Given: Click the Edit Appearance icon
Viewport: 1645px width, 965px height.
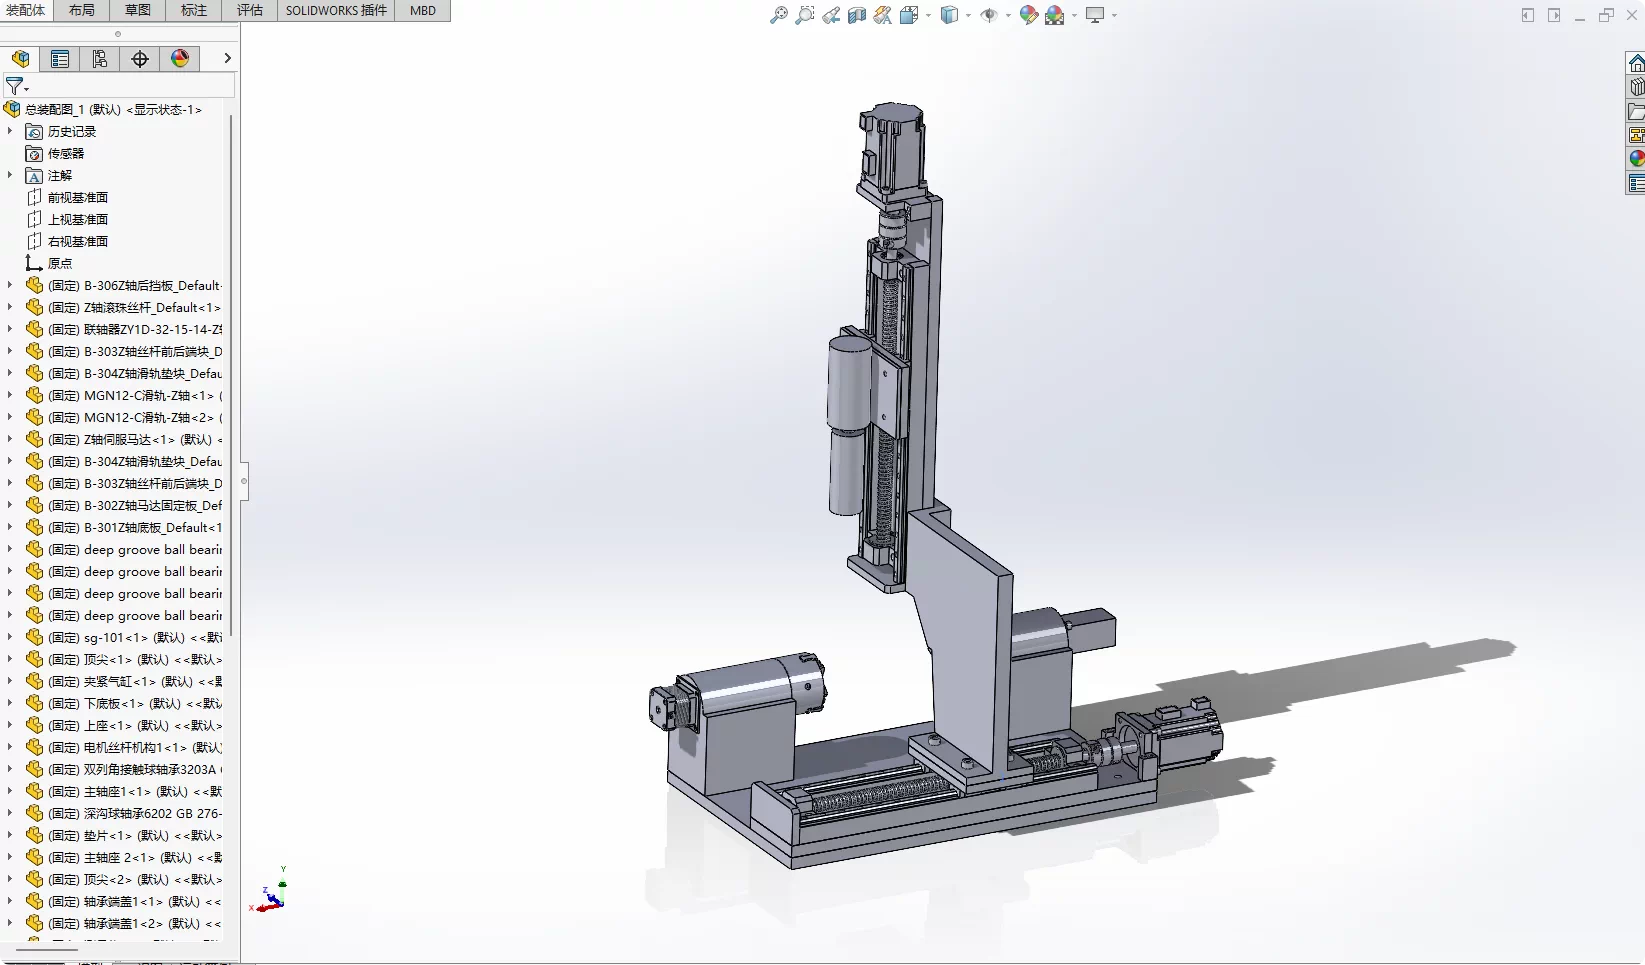Looking at the screenshot, I should (x=1029, y=15).
